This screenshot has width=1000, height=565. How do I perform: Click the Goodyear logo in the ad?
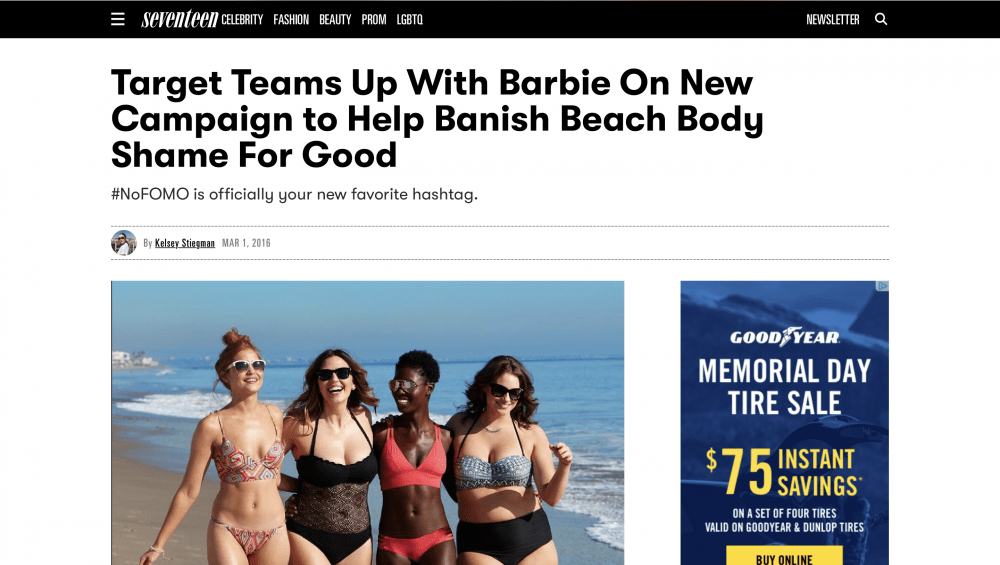784,337
